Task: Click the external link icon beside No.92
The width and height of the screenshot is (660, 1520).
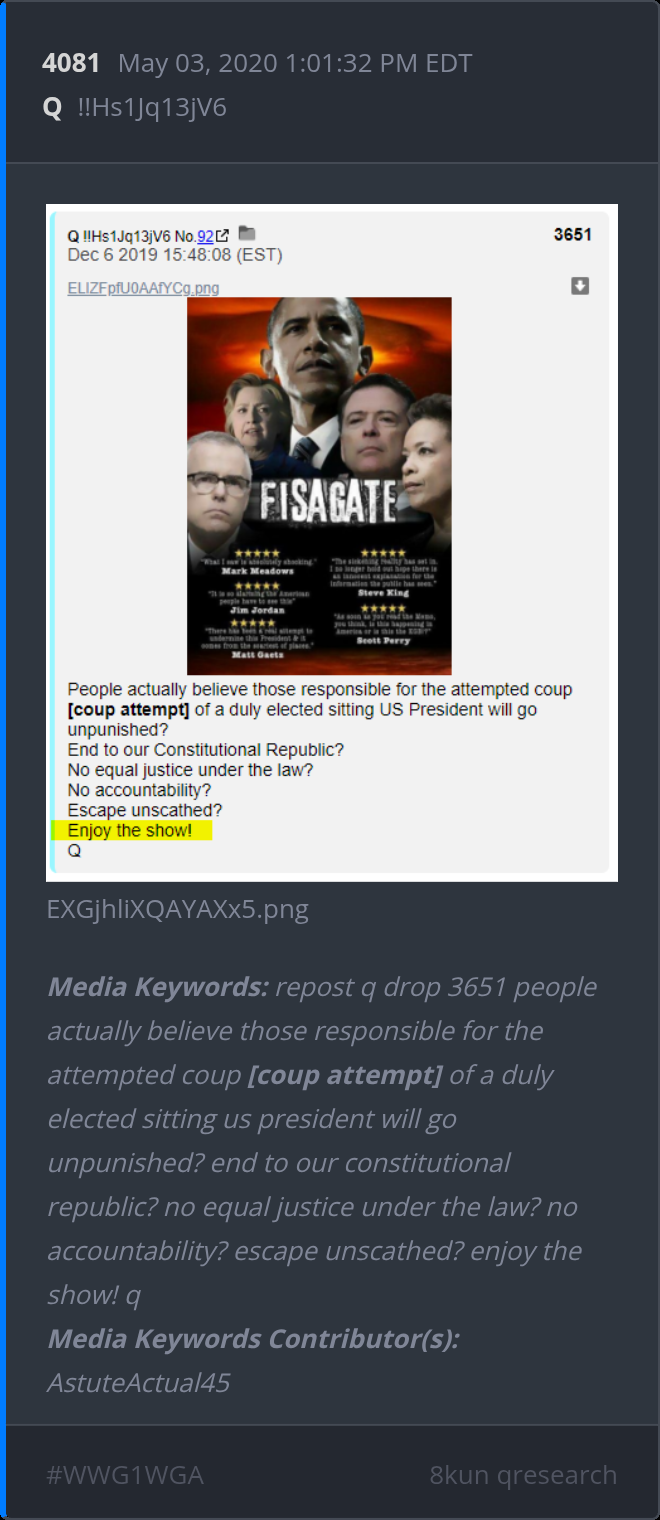Action: click(x=223, y=236)
